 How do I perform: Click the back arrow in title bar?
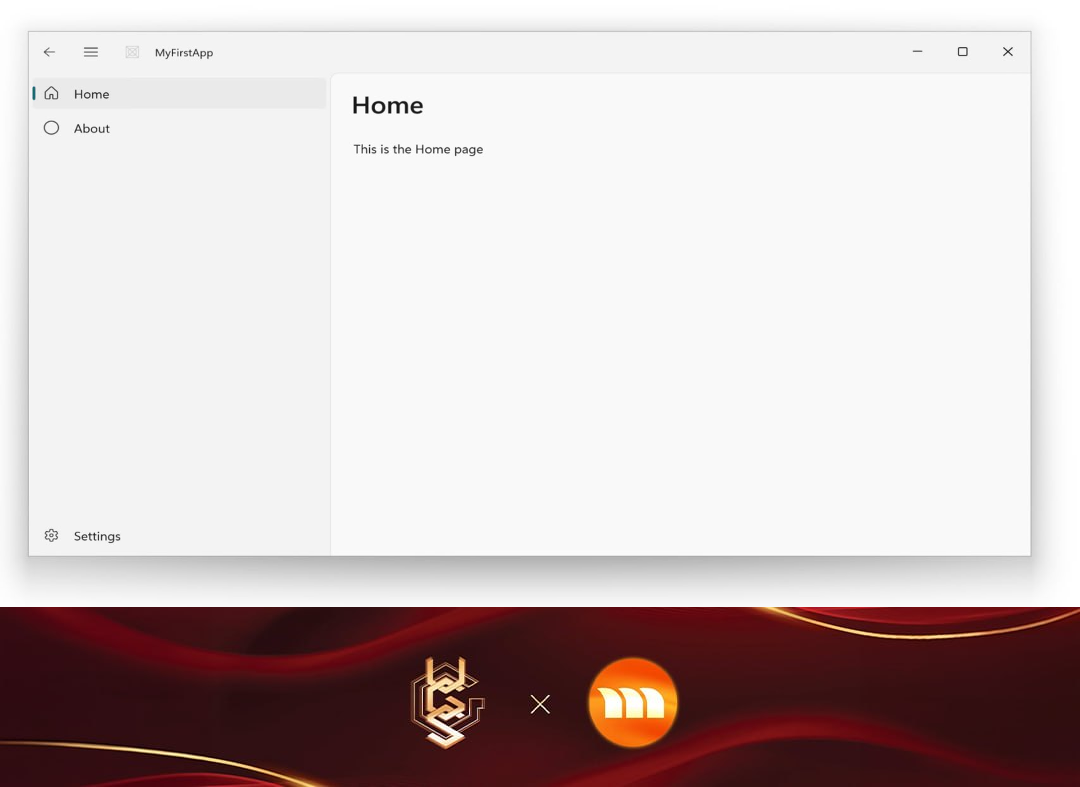point(50,52)
